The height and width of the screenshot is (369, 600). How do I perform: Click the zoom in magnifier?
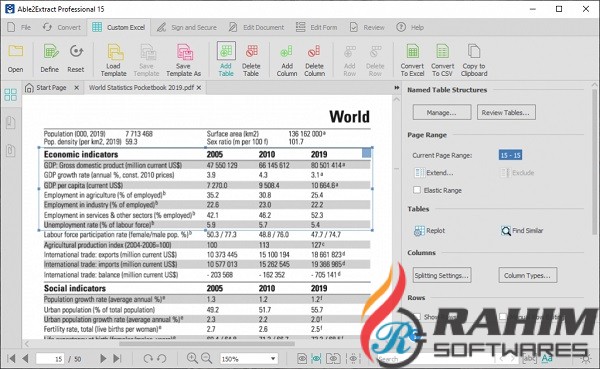coord(192,358)
